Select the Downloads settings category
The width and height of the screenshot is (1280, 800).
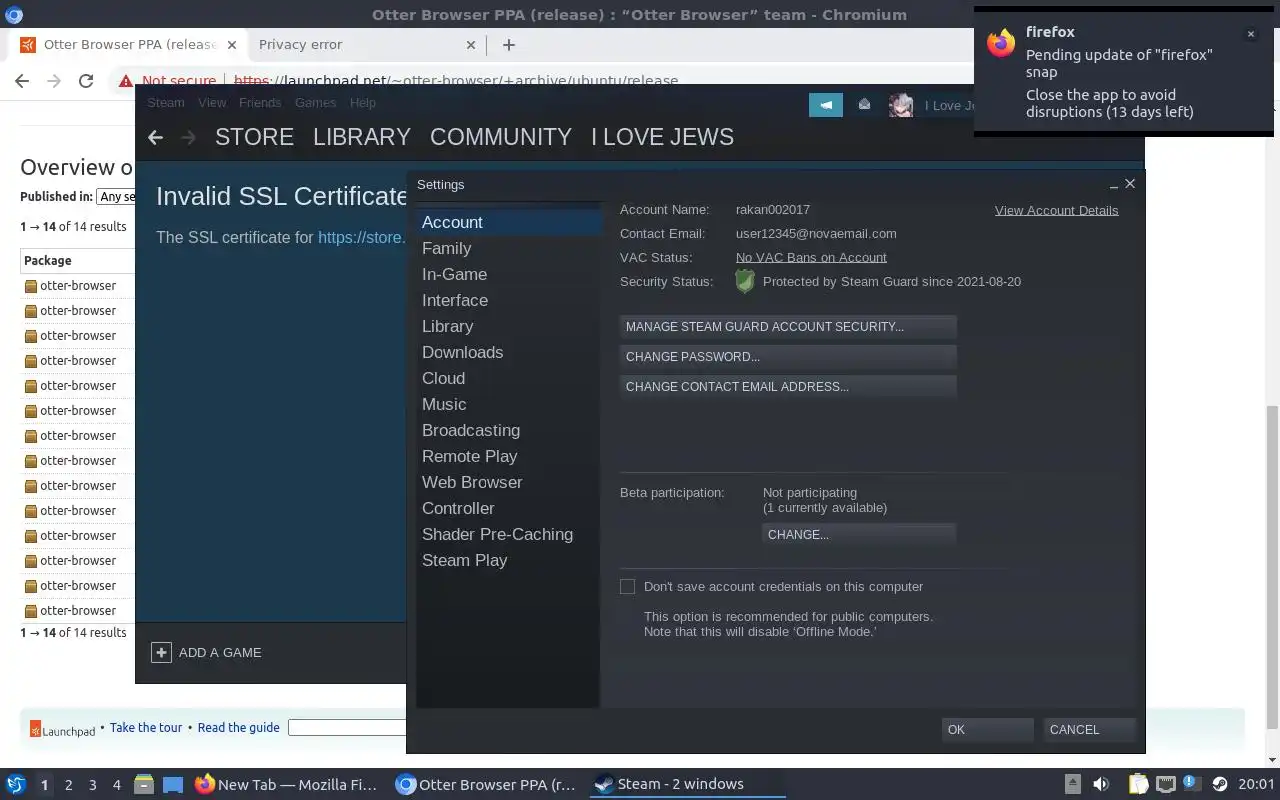tap(509, 352)
